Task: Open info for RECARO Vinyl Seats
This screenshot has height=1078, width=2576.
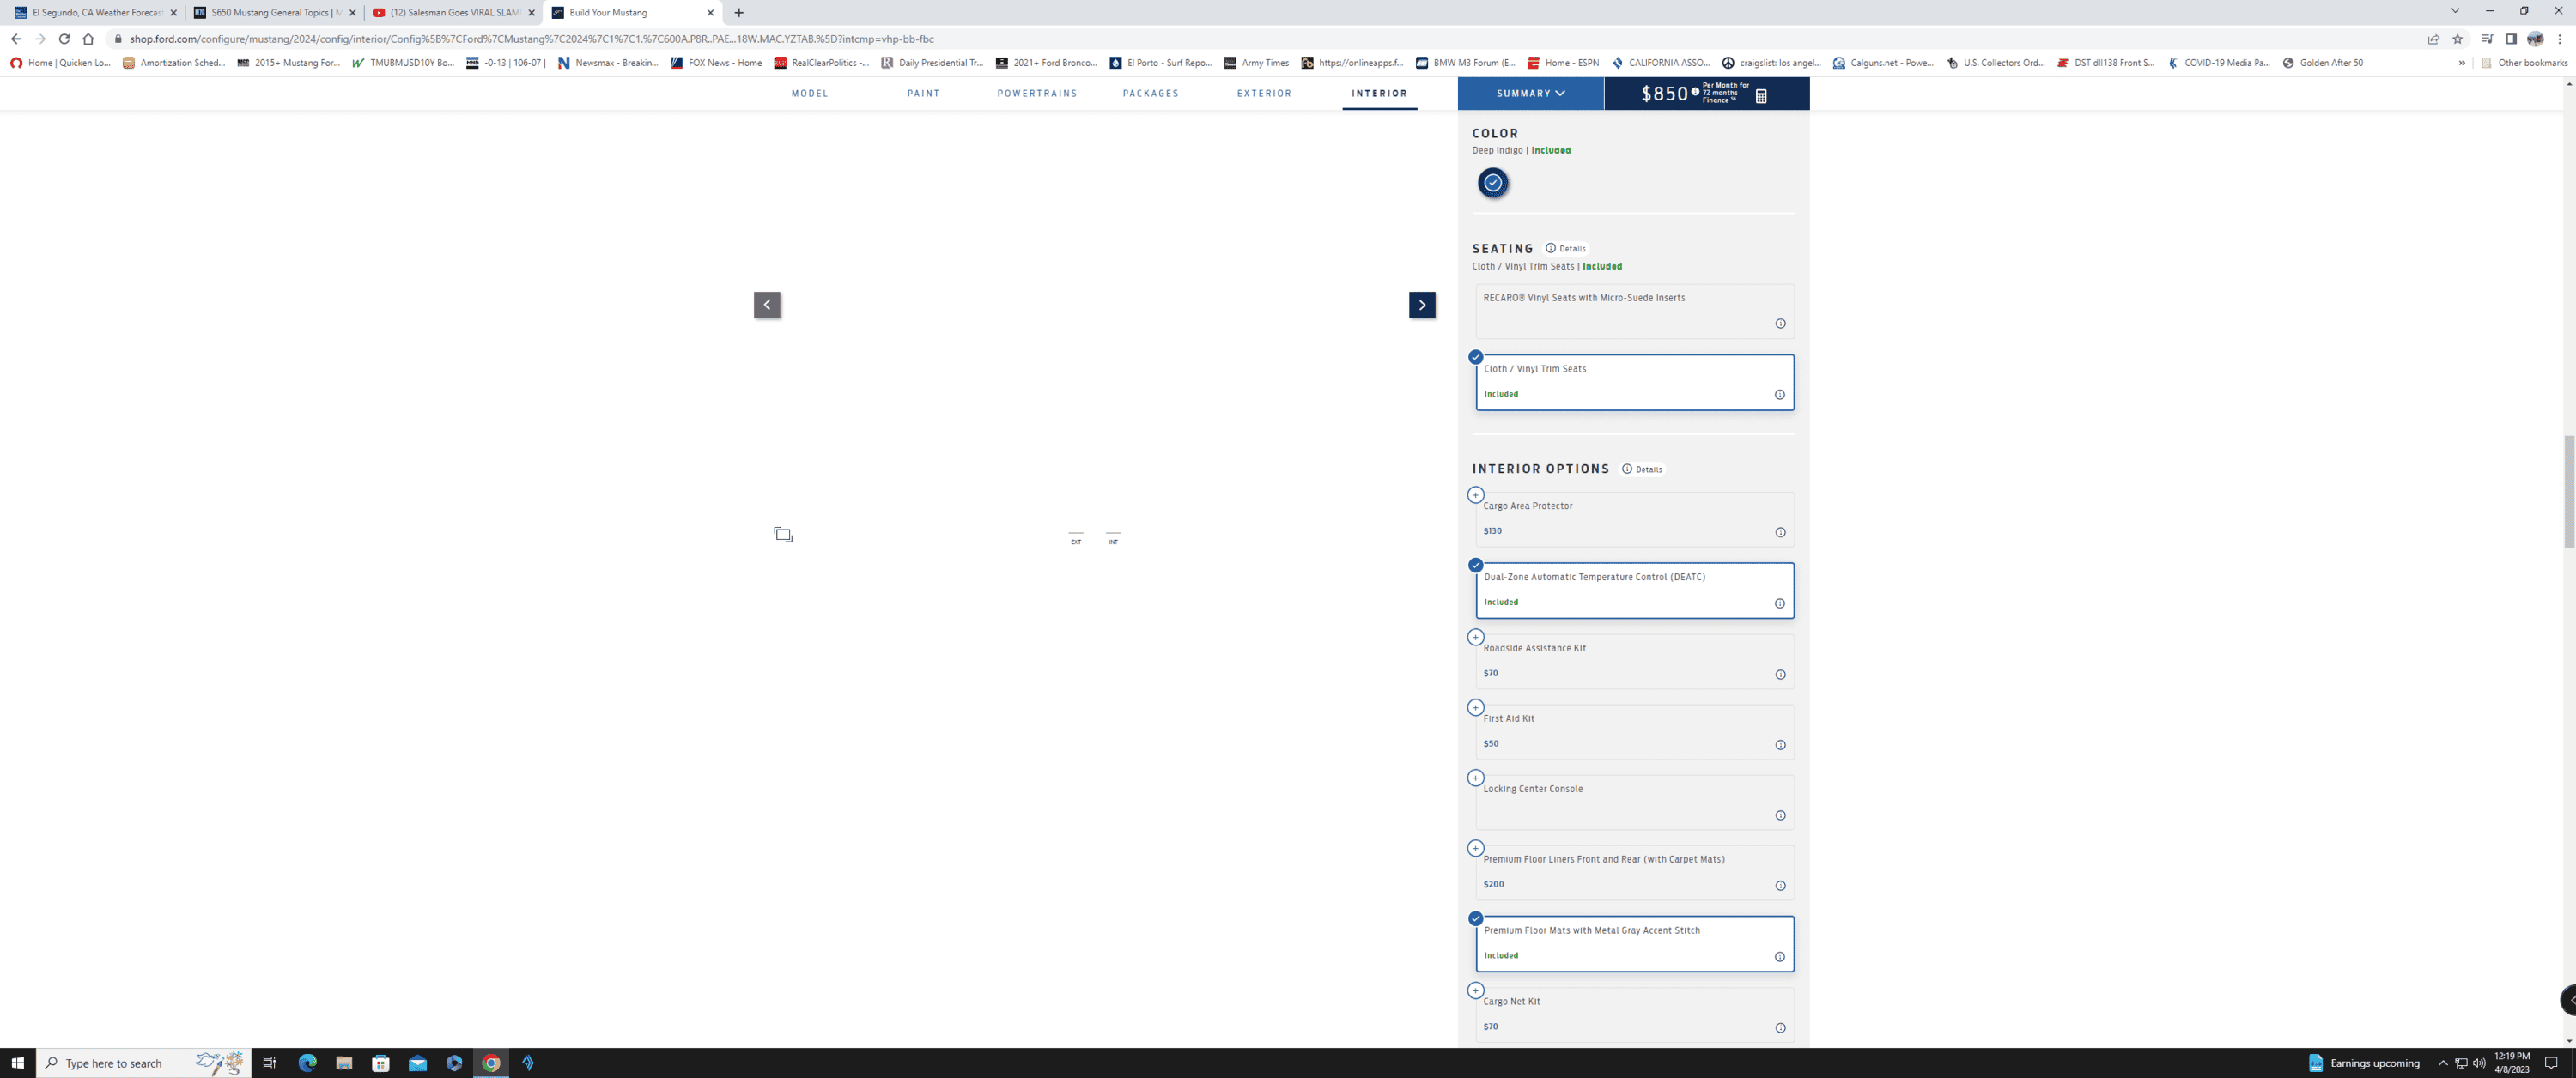Action: [x=1780, y=323]
